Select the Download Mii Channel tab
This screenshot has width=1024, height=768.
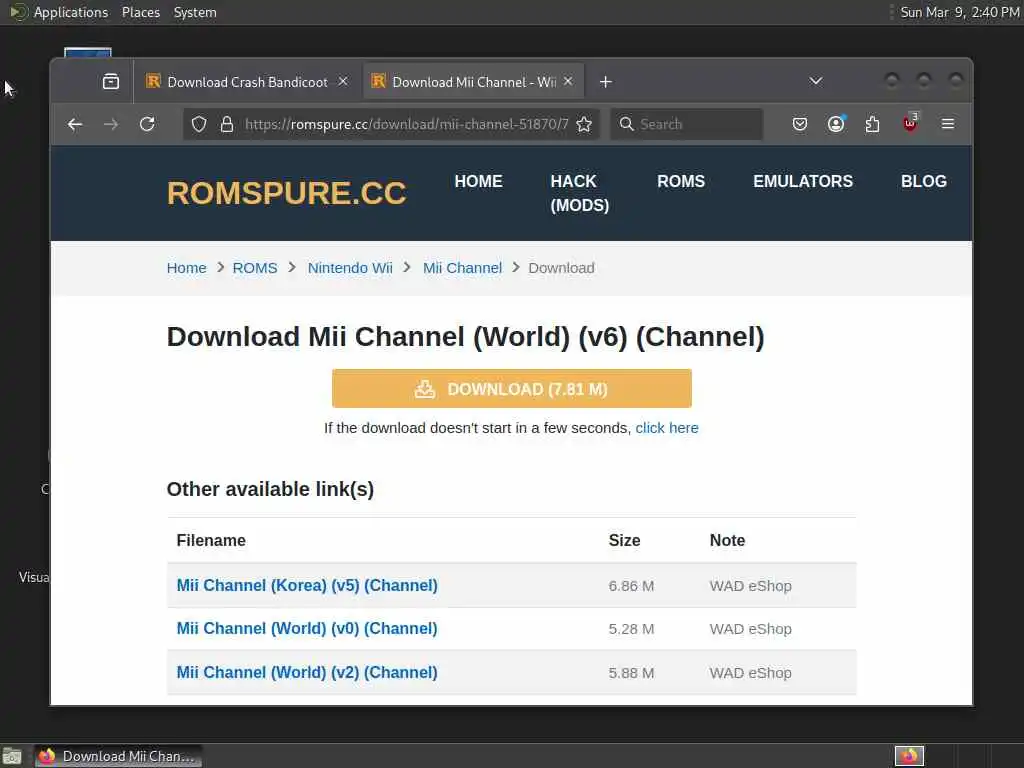(473, 82)
